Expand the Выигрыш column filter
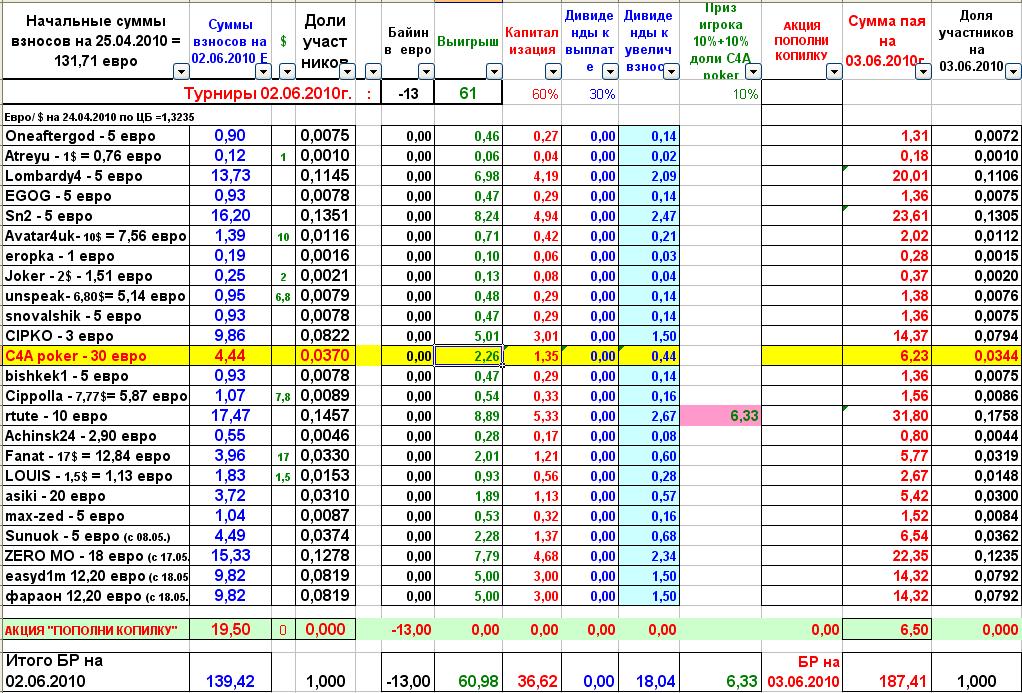Screen dimensions: 1022x693 click(493, 71)
